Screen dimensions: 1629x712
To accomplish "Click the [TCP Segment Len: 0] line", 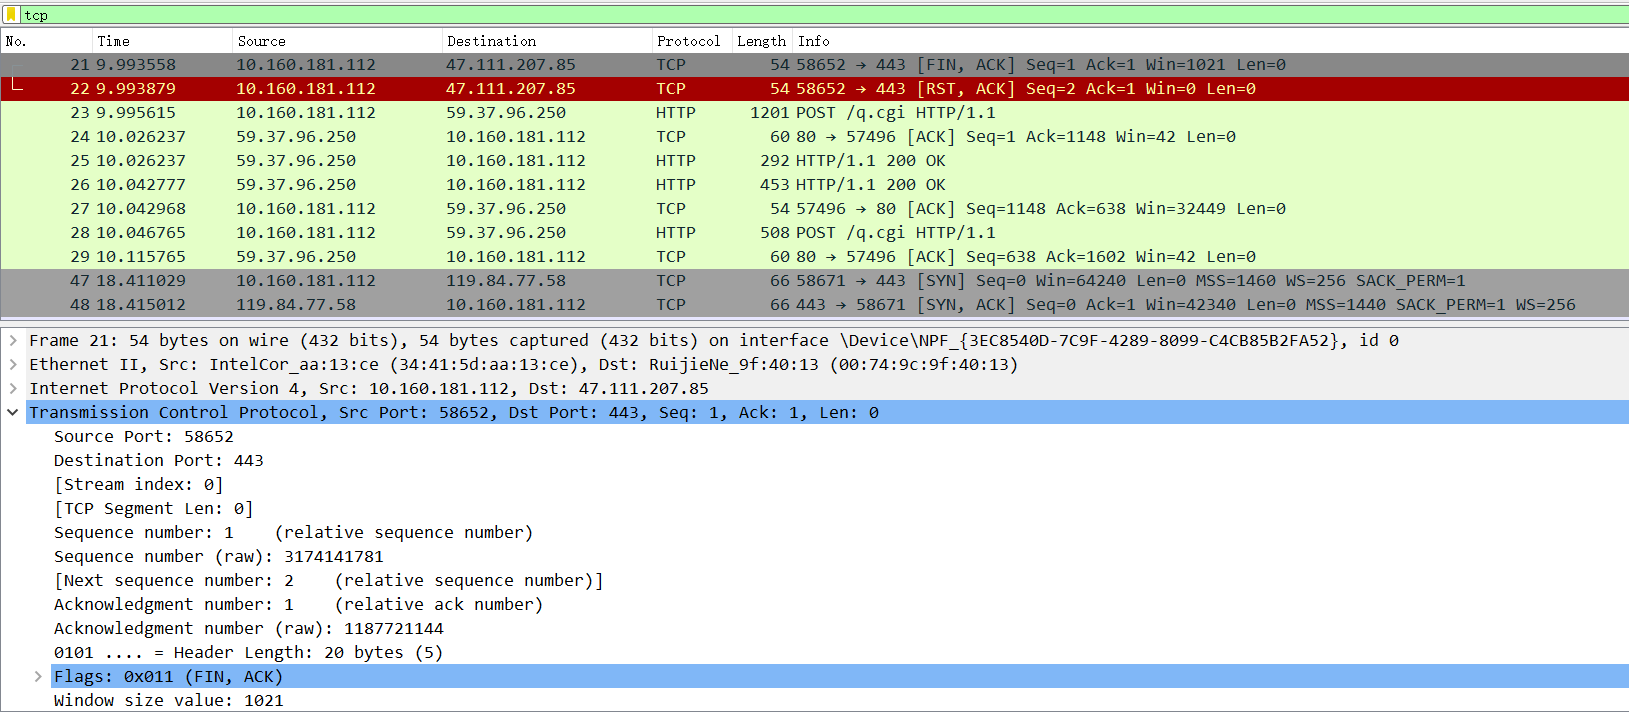I will (x=154, y=508).
